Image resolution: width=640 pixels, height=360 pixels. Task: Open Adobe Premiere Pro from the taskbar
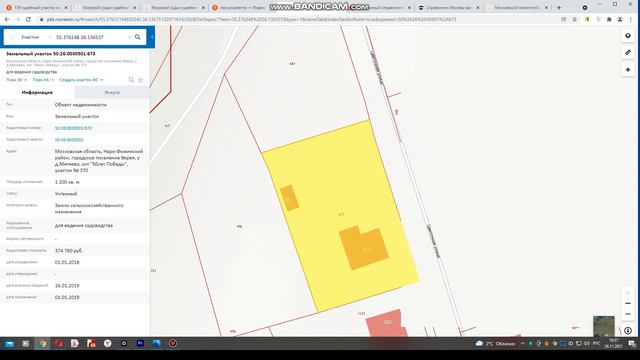(x=140, y=344)
